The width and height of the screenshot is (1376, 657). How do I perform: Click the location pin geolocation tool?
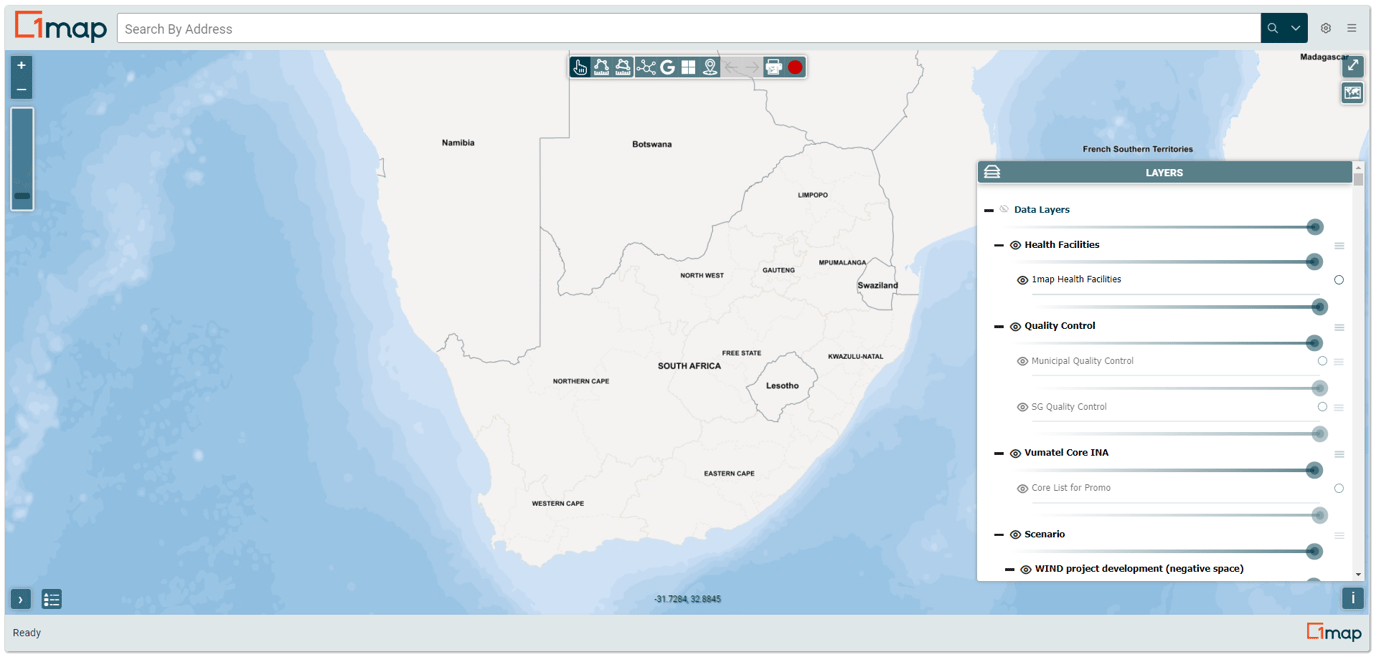(x=710, y=67)
